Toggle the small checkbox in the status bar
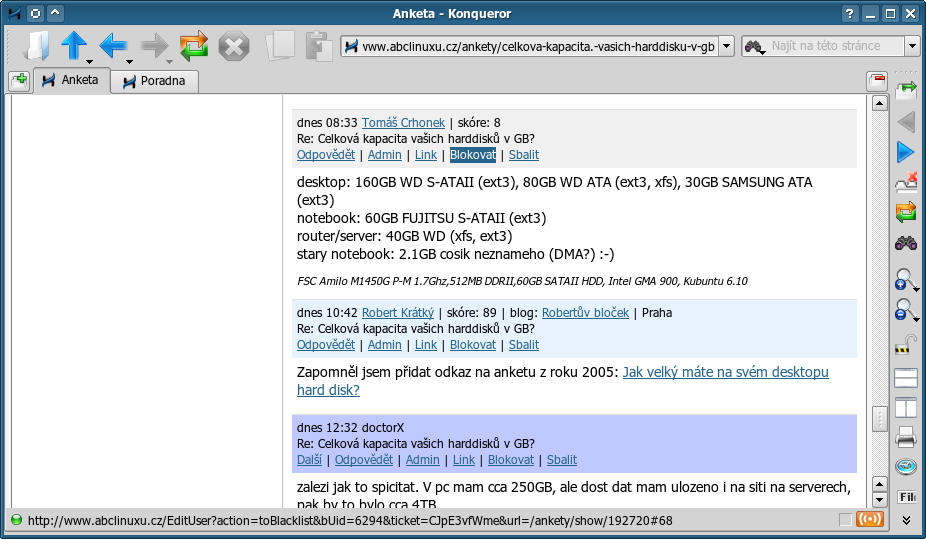This screenshot has height=539, width=926. click(x=846, y=520)
